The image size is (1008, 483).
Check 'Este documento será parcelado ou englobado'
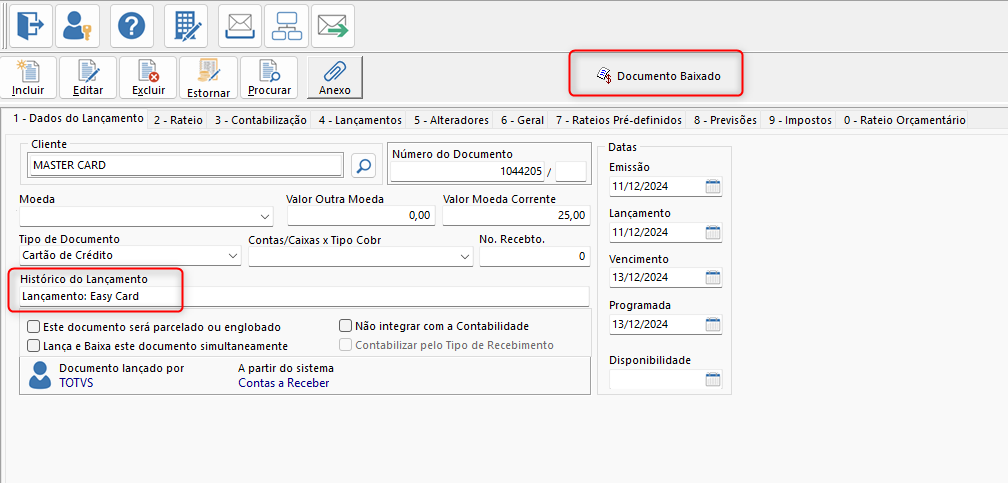coord(34,327)
